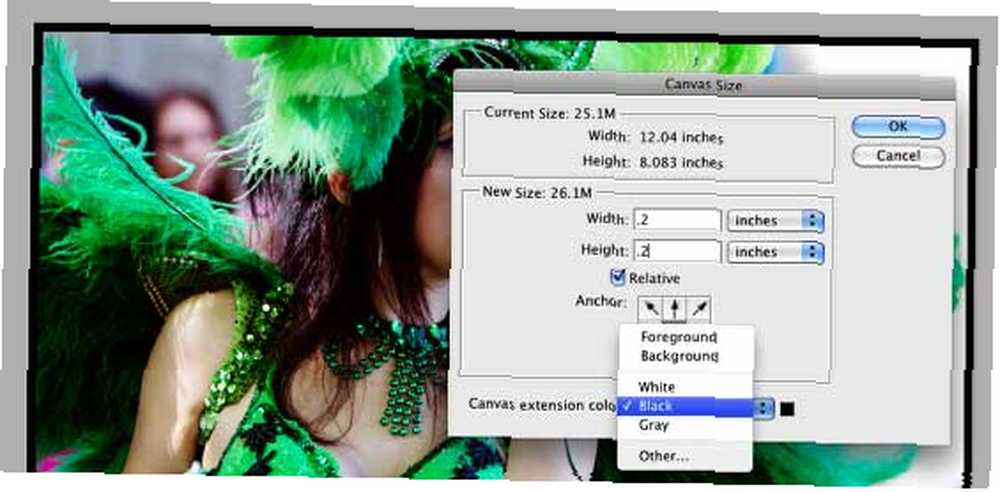
Task: Click the Width input field
Action: point(677,221)
